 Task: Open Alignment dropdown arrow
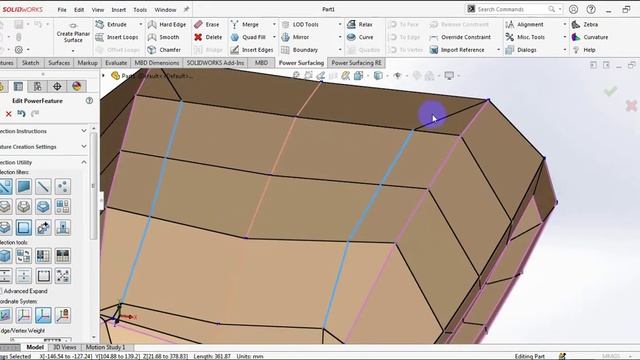(x=564, y=24)
